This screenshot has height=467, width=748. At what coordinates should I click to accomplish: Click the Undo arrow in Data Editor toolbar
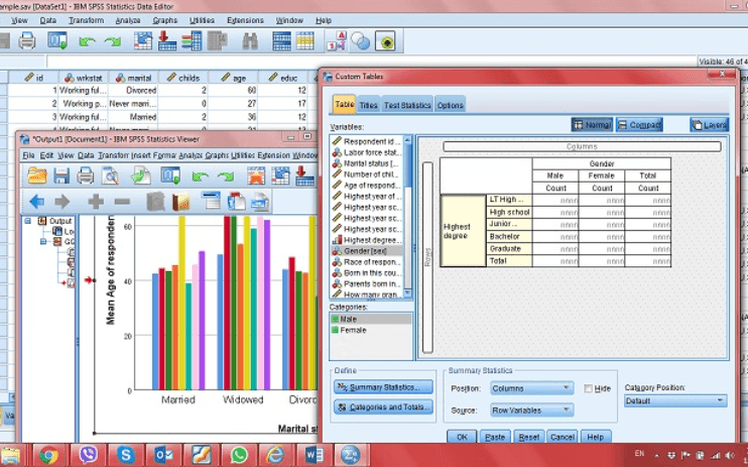tap(86, 42)
